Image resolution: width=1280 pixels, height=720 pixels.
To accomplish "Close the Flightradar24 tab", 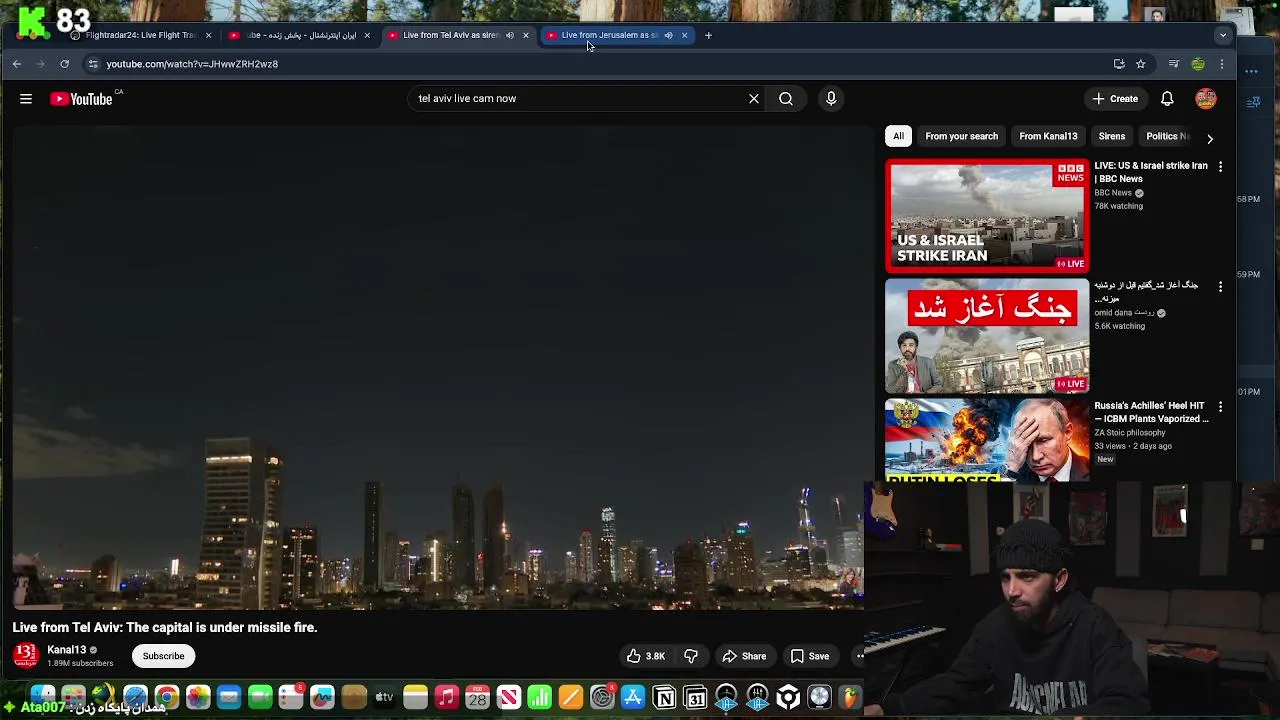I will pyautogui.click(x=208, y=35).
